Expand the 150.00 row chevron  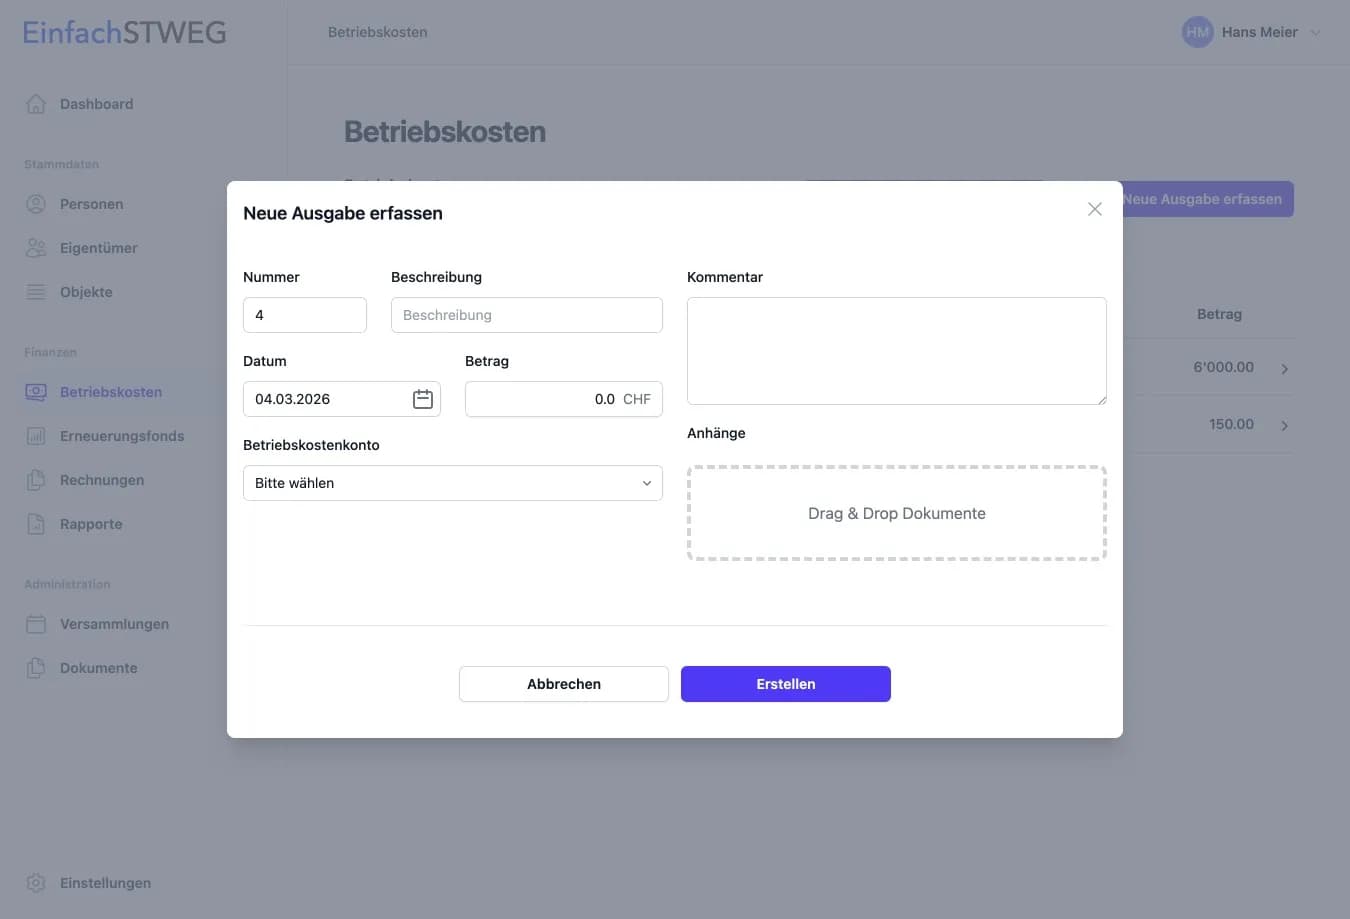(1285, 426)
